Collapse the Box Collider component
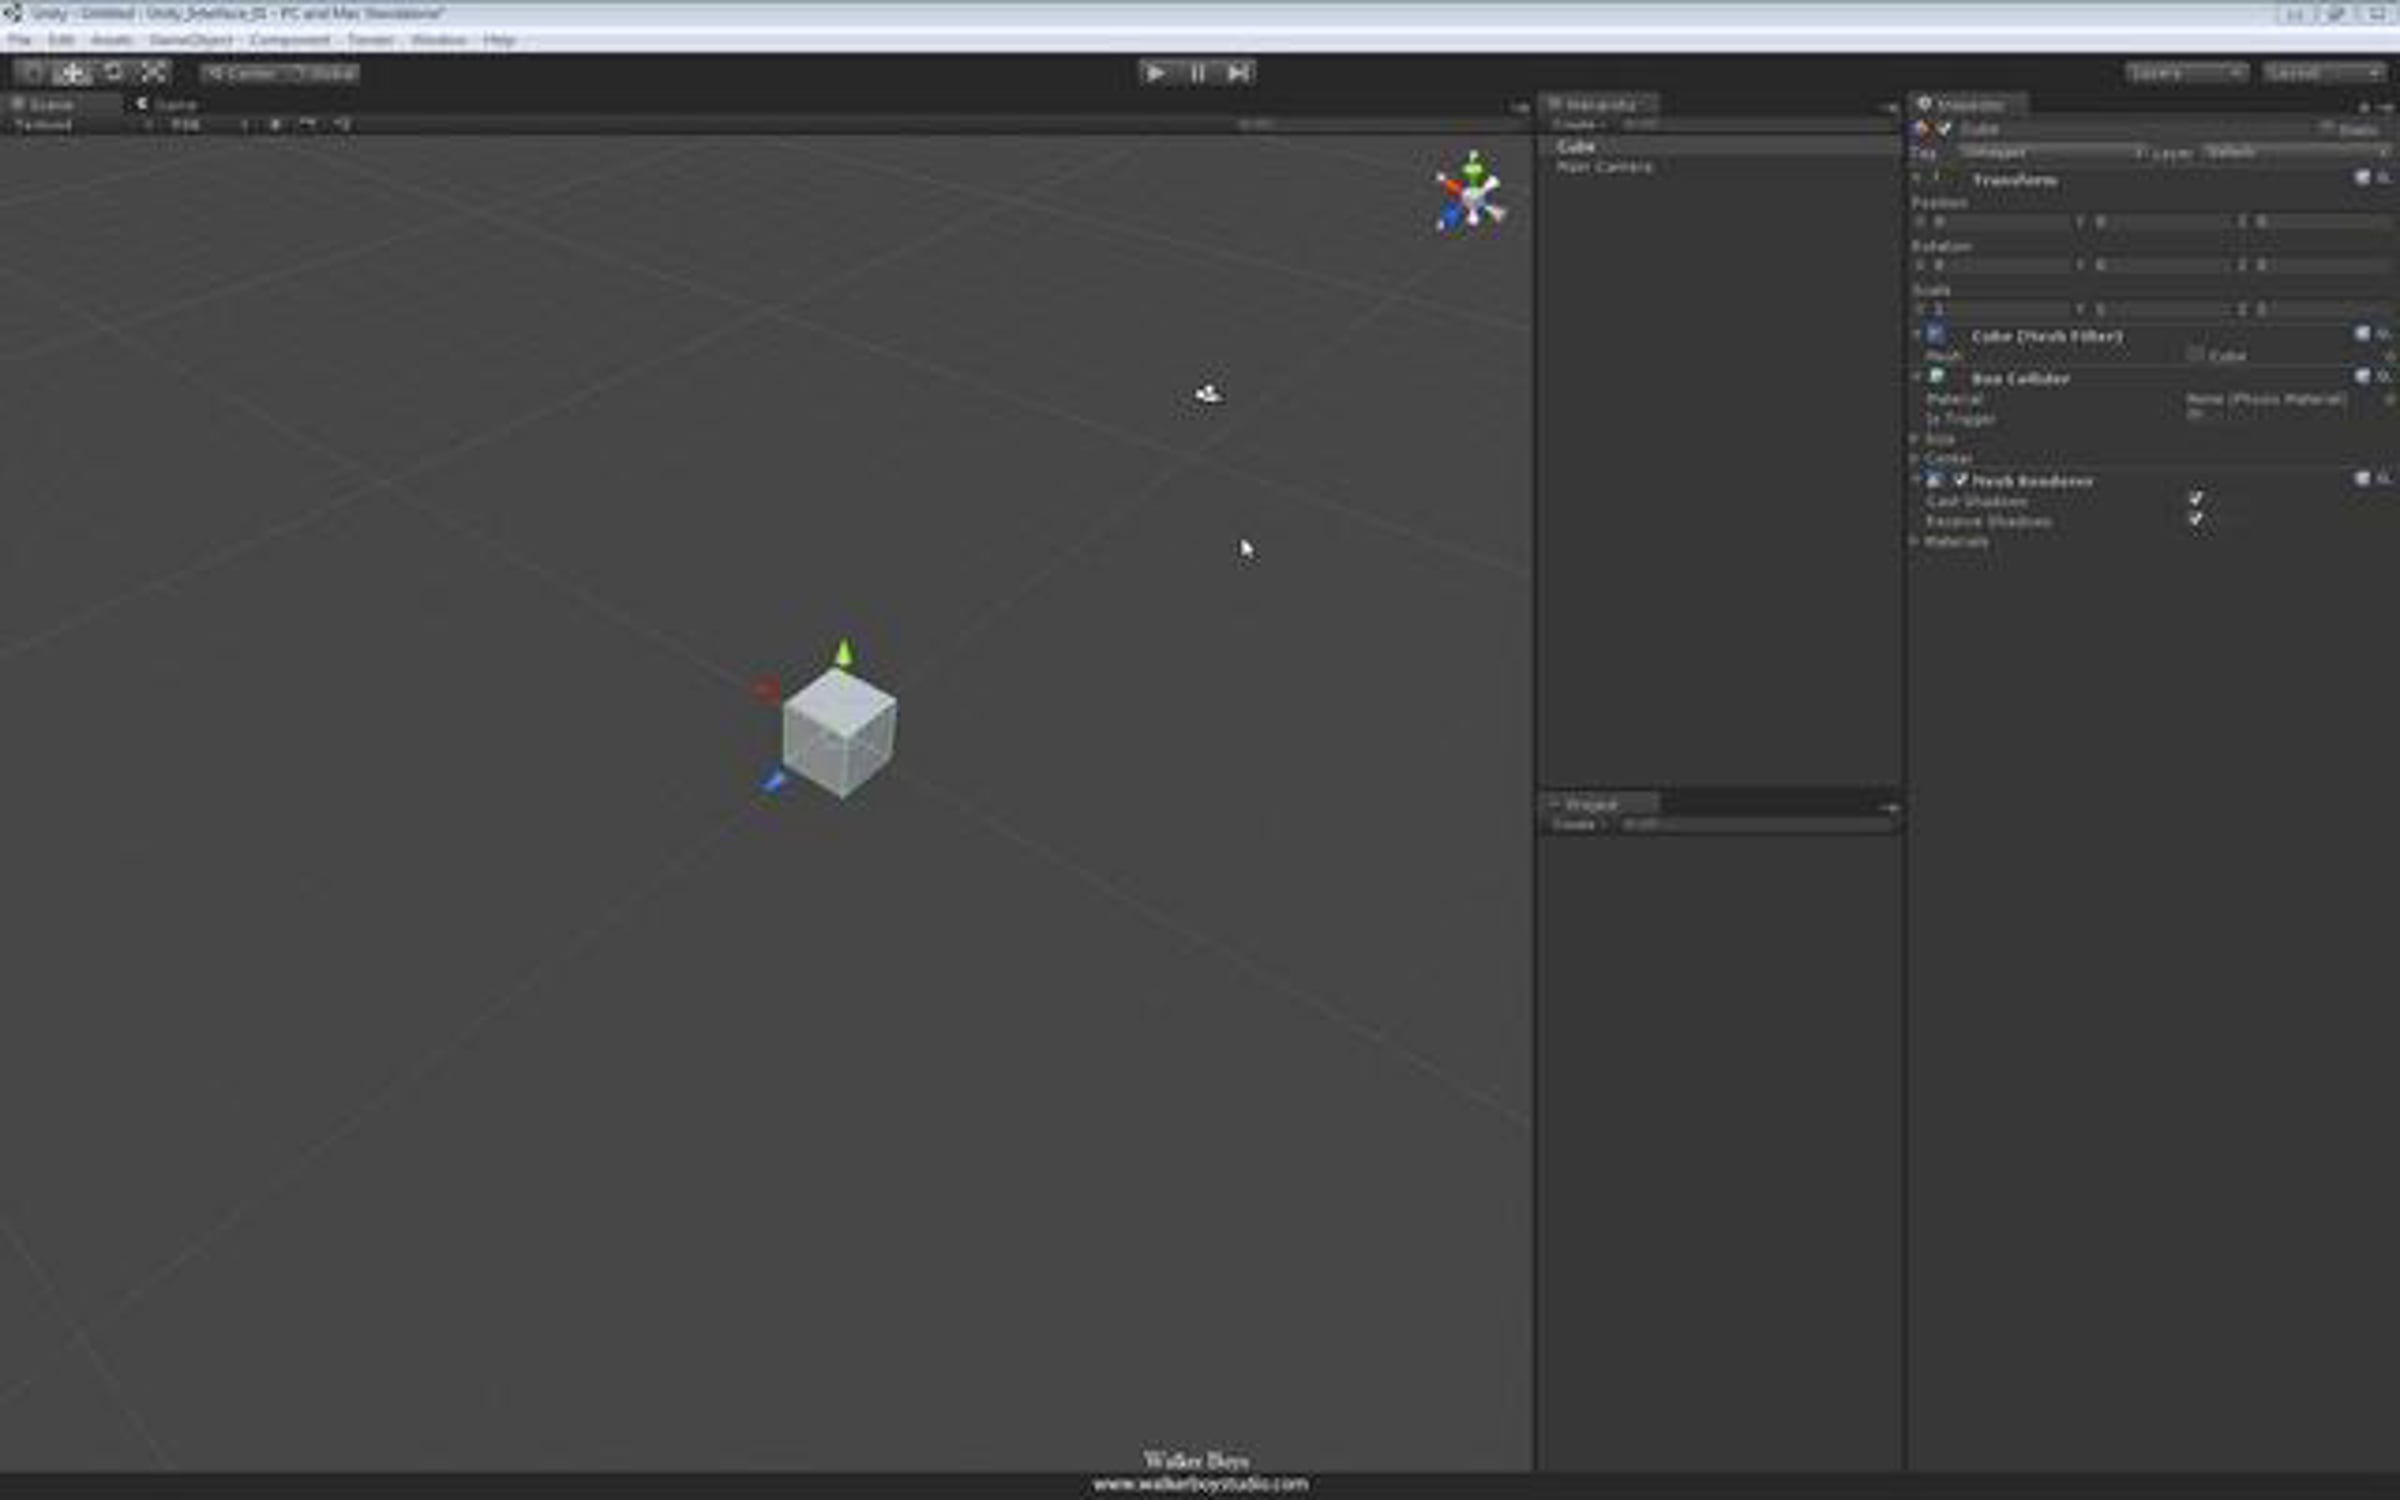 (1918, 378)
